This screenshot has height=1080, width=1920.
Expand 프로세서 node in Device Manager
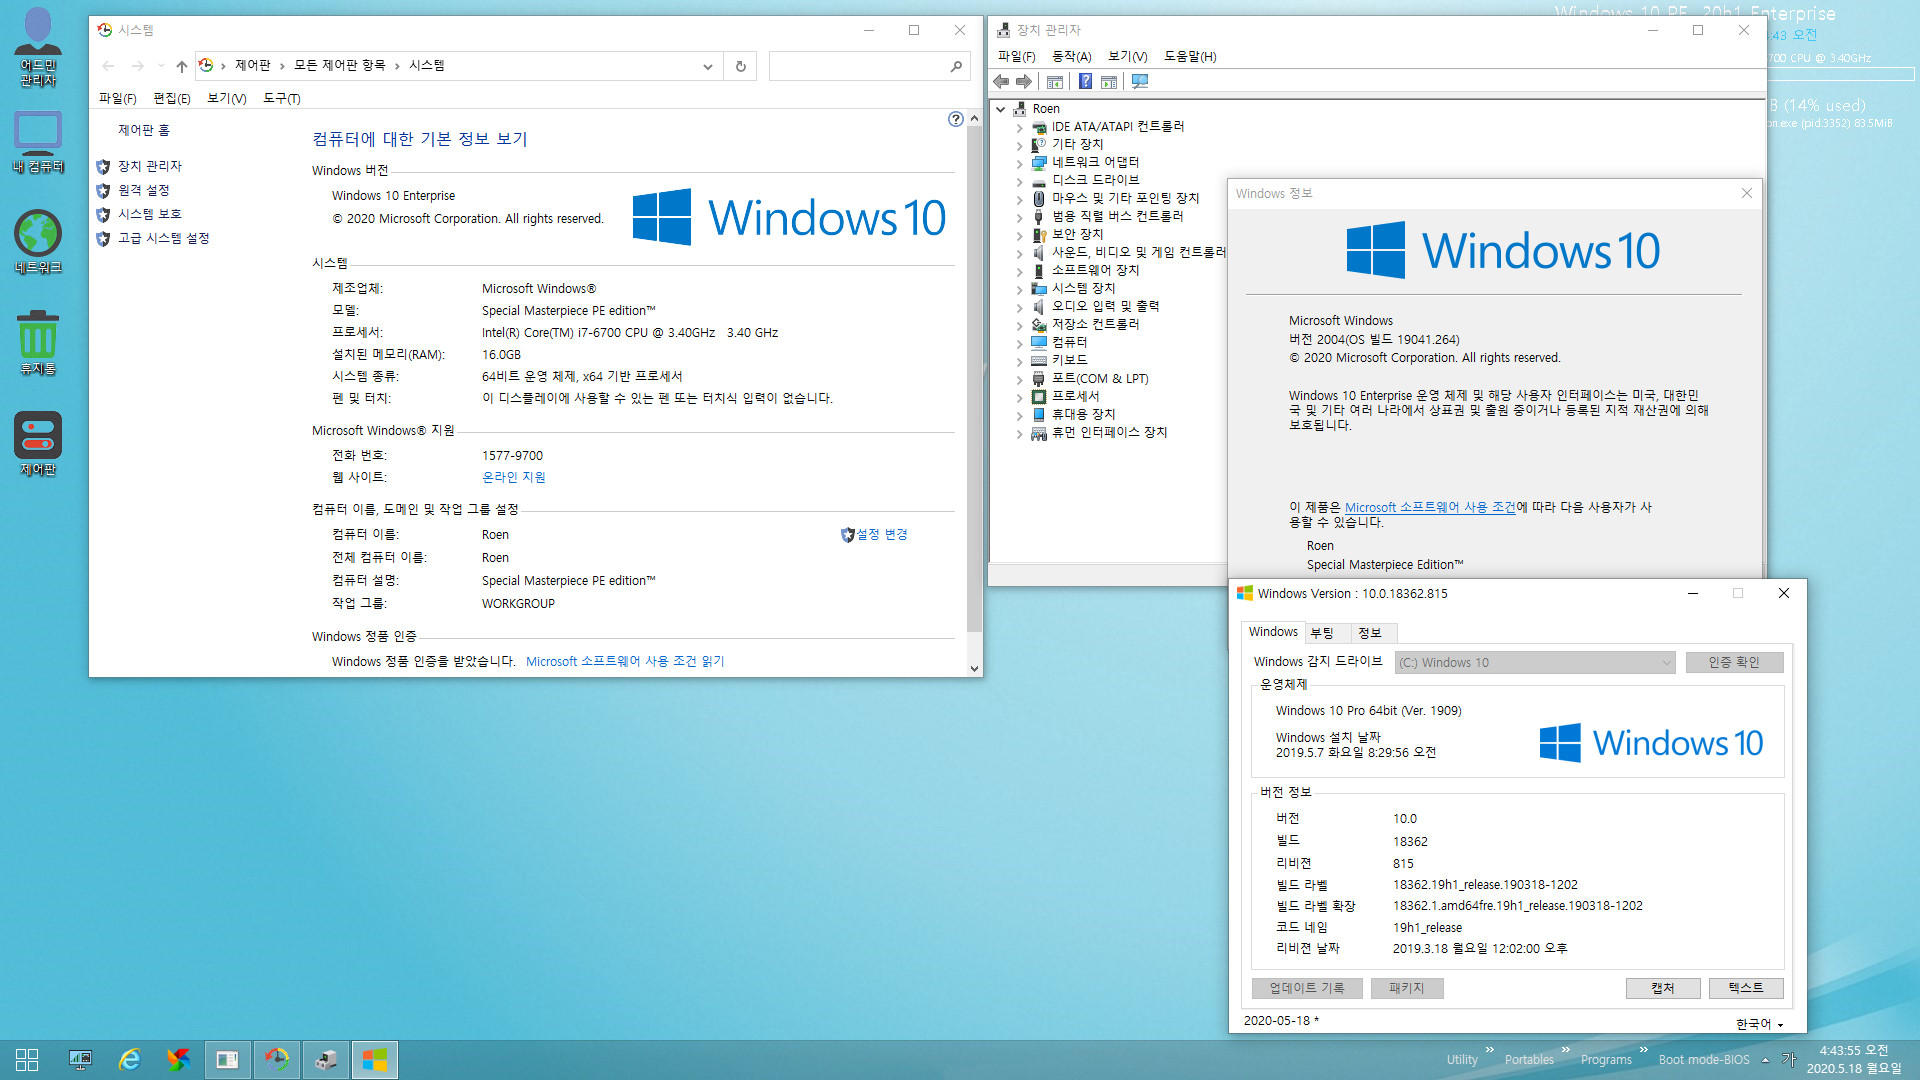point(1019,397)
